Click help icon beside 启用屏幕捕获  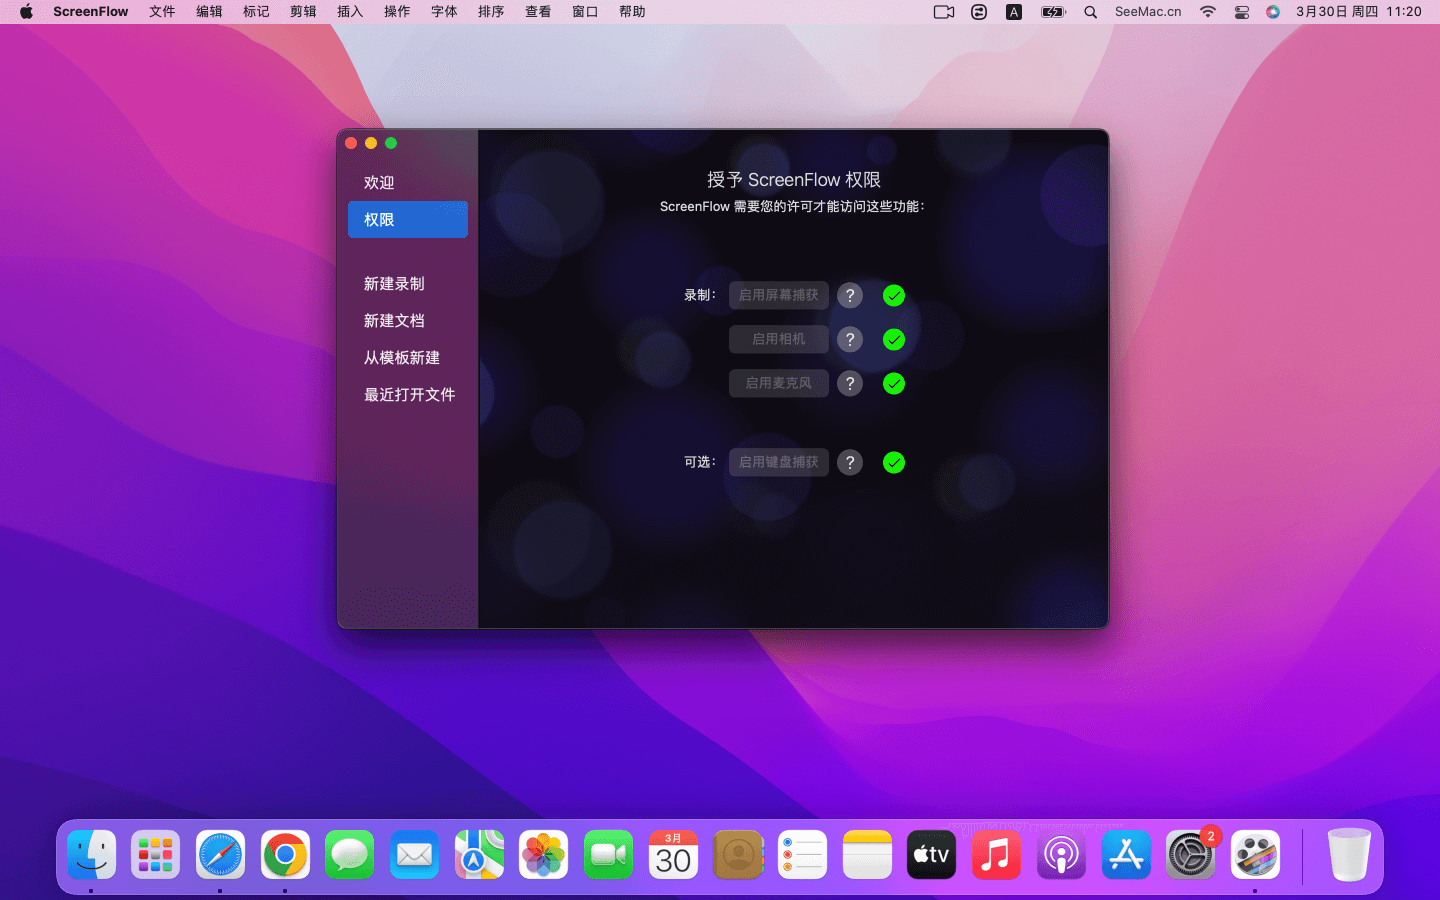(850, 296)
